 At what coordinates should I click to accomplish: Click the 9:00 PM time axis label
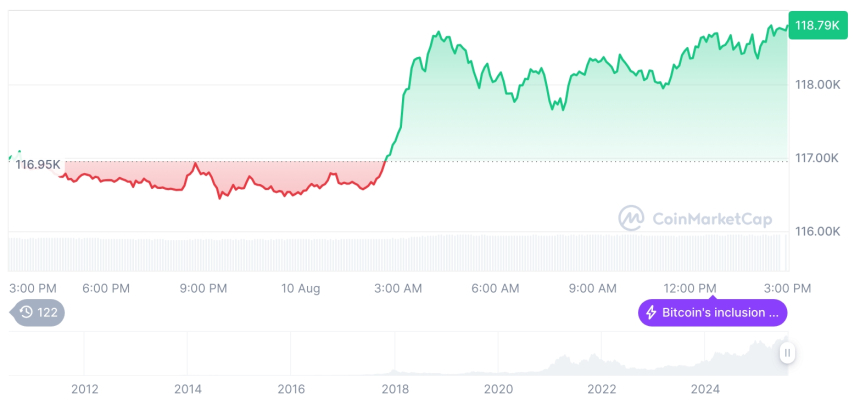click(x=203, y=288)
